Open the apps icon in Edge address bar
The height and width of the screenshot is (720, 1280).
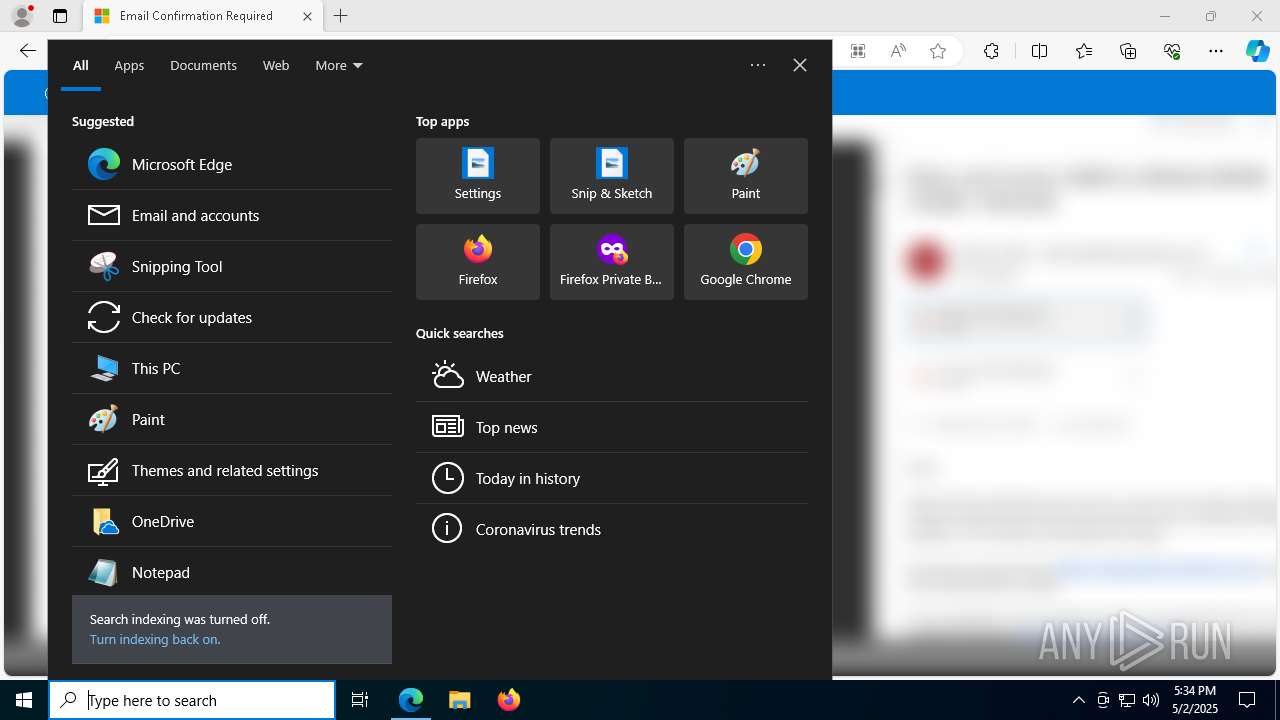(x=858, y=51)
